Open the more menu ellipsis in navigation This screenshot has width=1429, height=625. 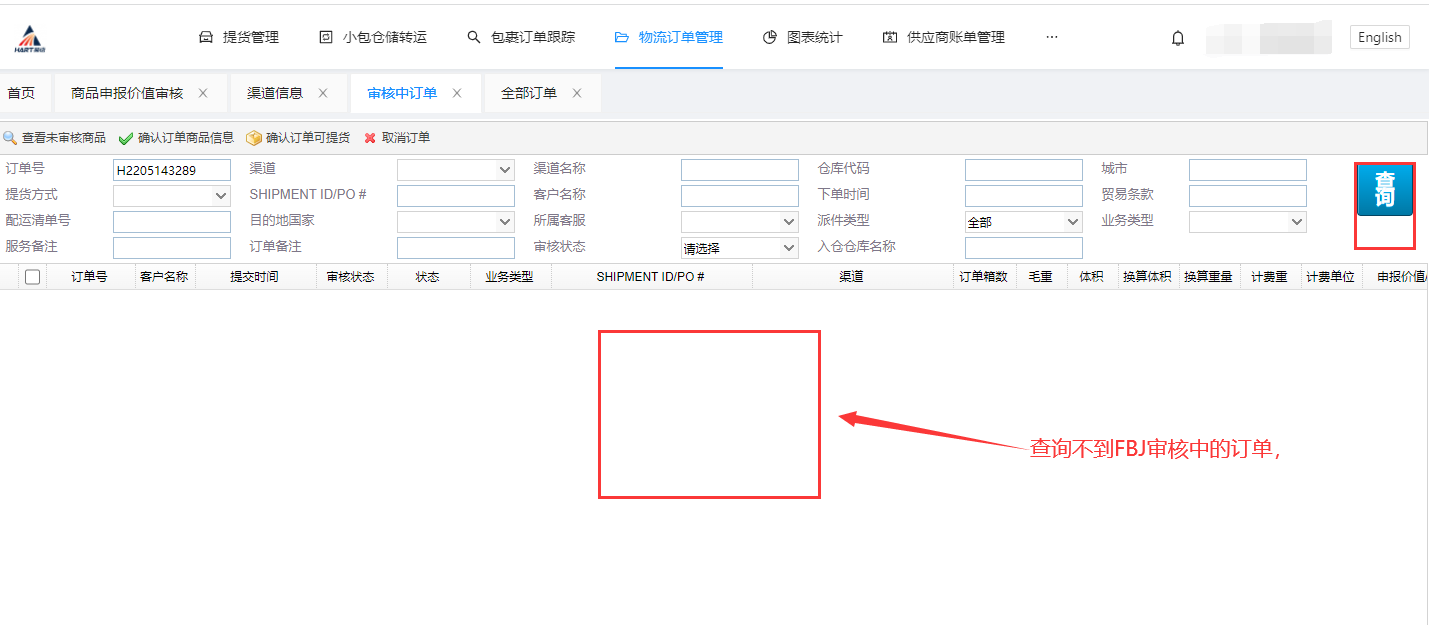coord(1051,37)
